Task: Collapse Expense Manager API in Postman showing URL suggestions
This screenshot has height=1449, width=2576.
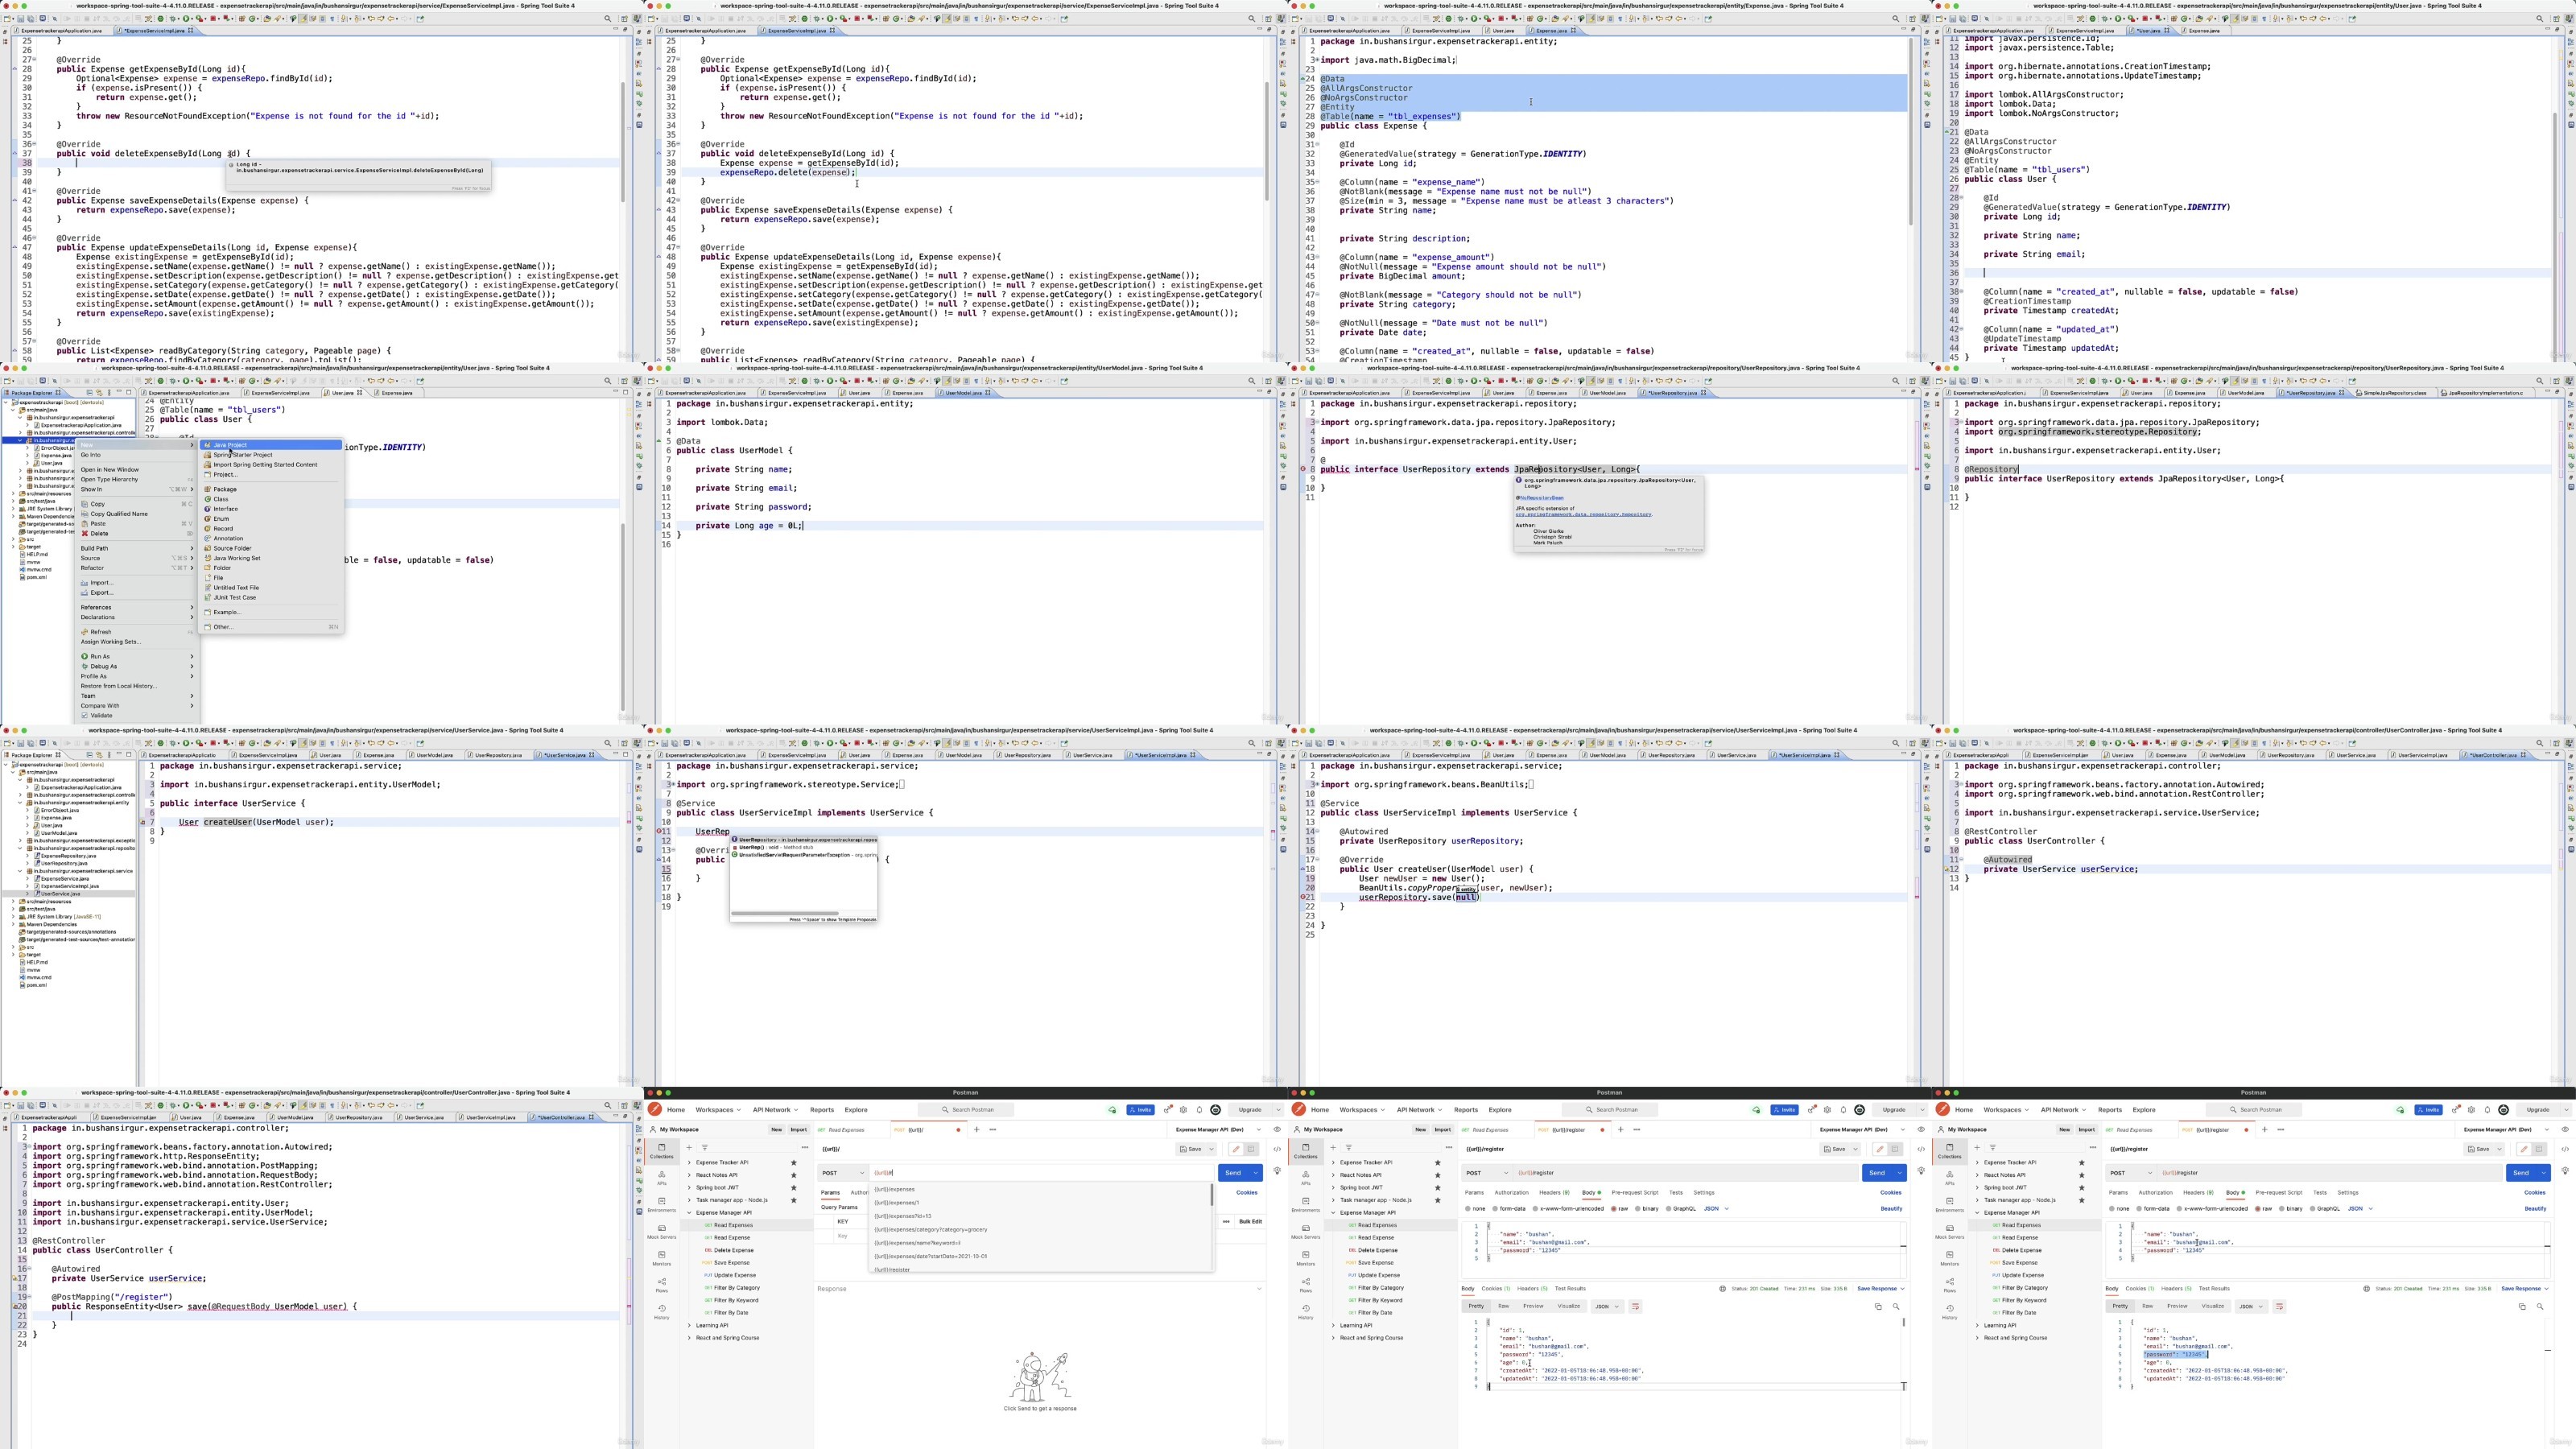Action: [x=689, y=1212]
